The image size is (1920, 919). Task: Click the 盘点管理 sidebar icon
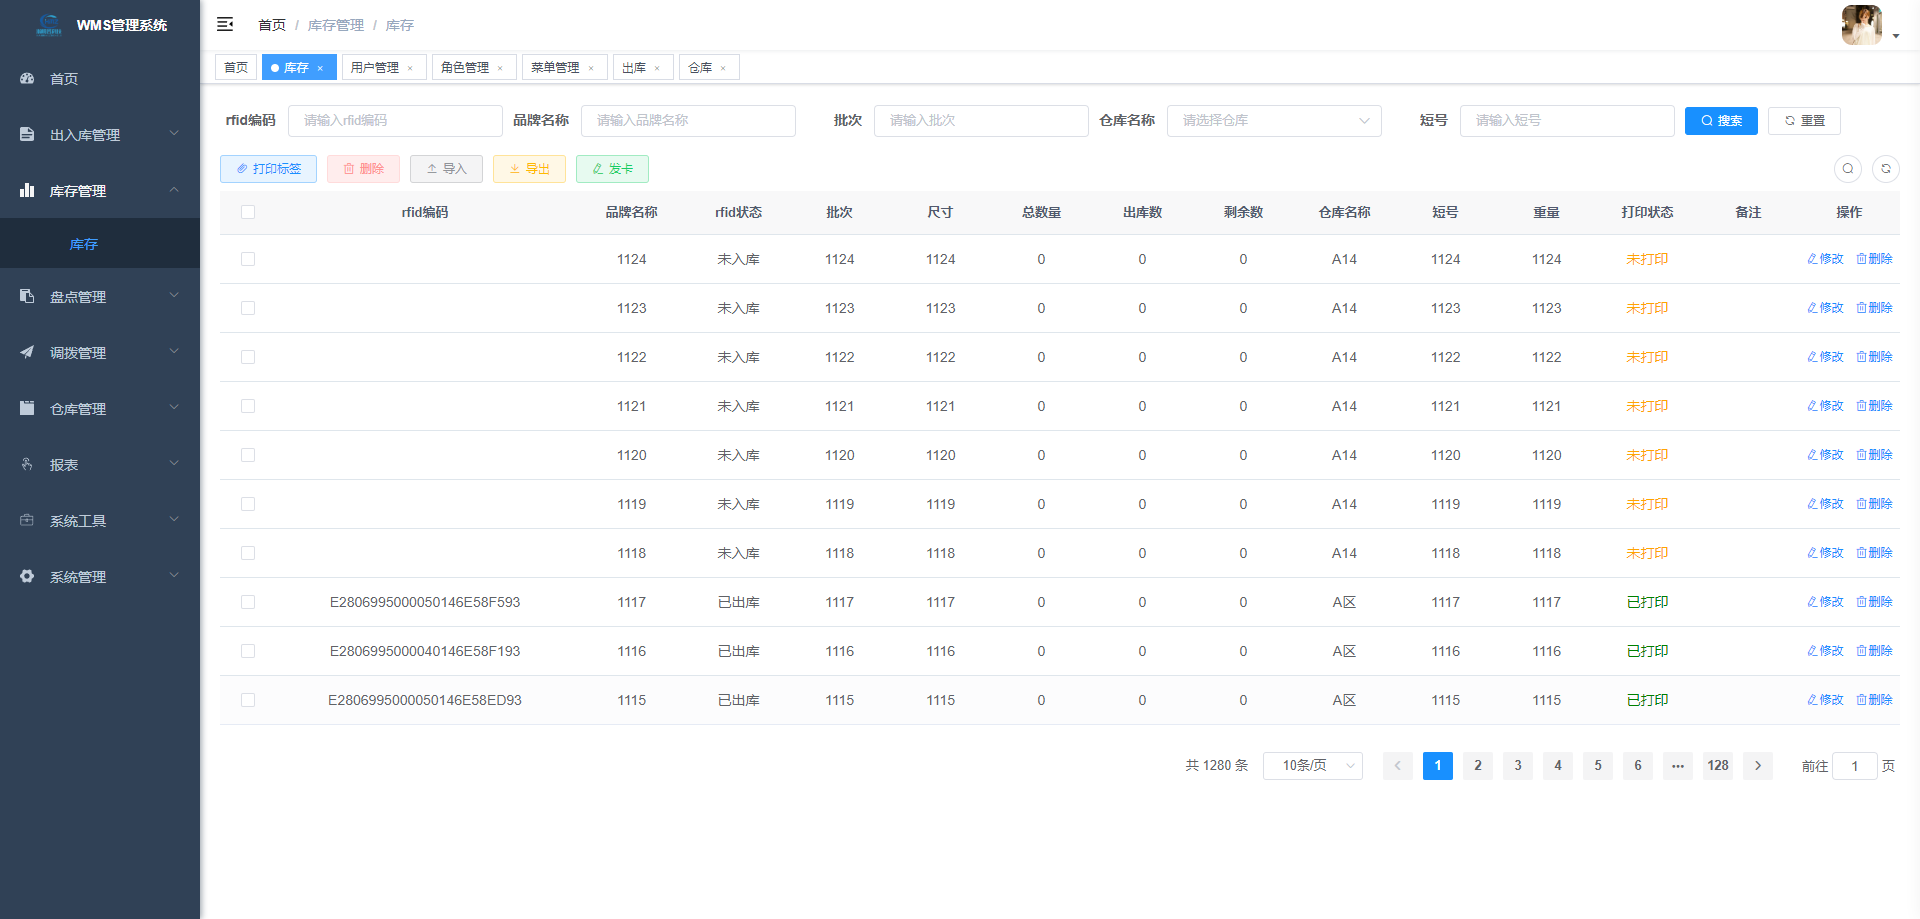pos(27,296)
